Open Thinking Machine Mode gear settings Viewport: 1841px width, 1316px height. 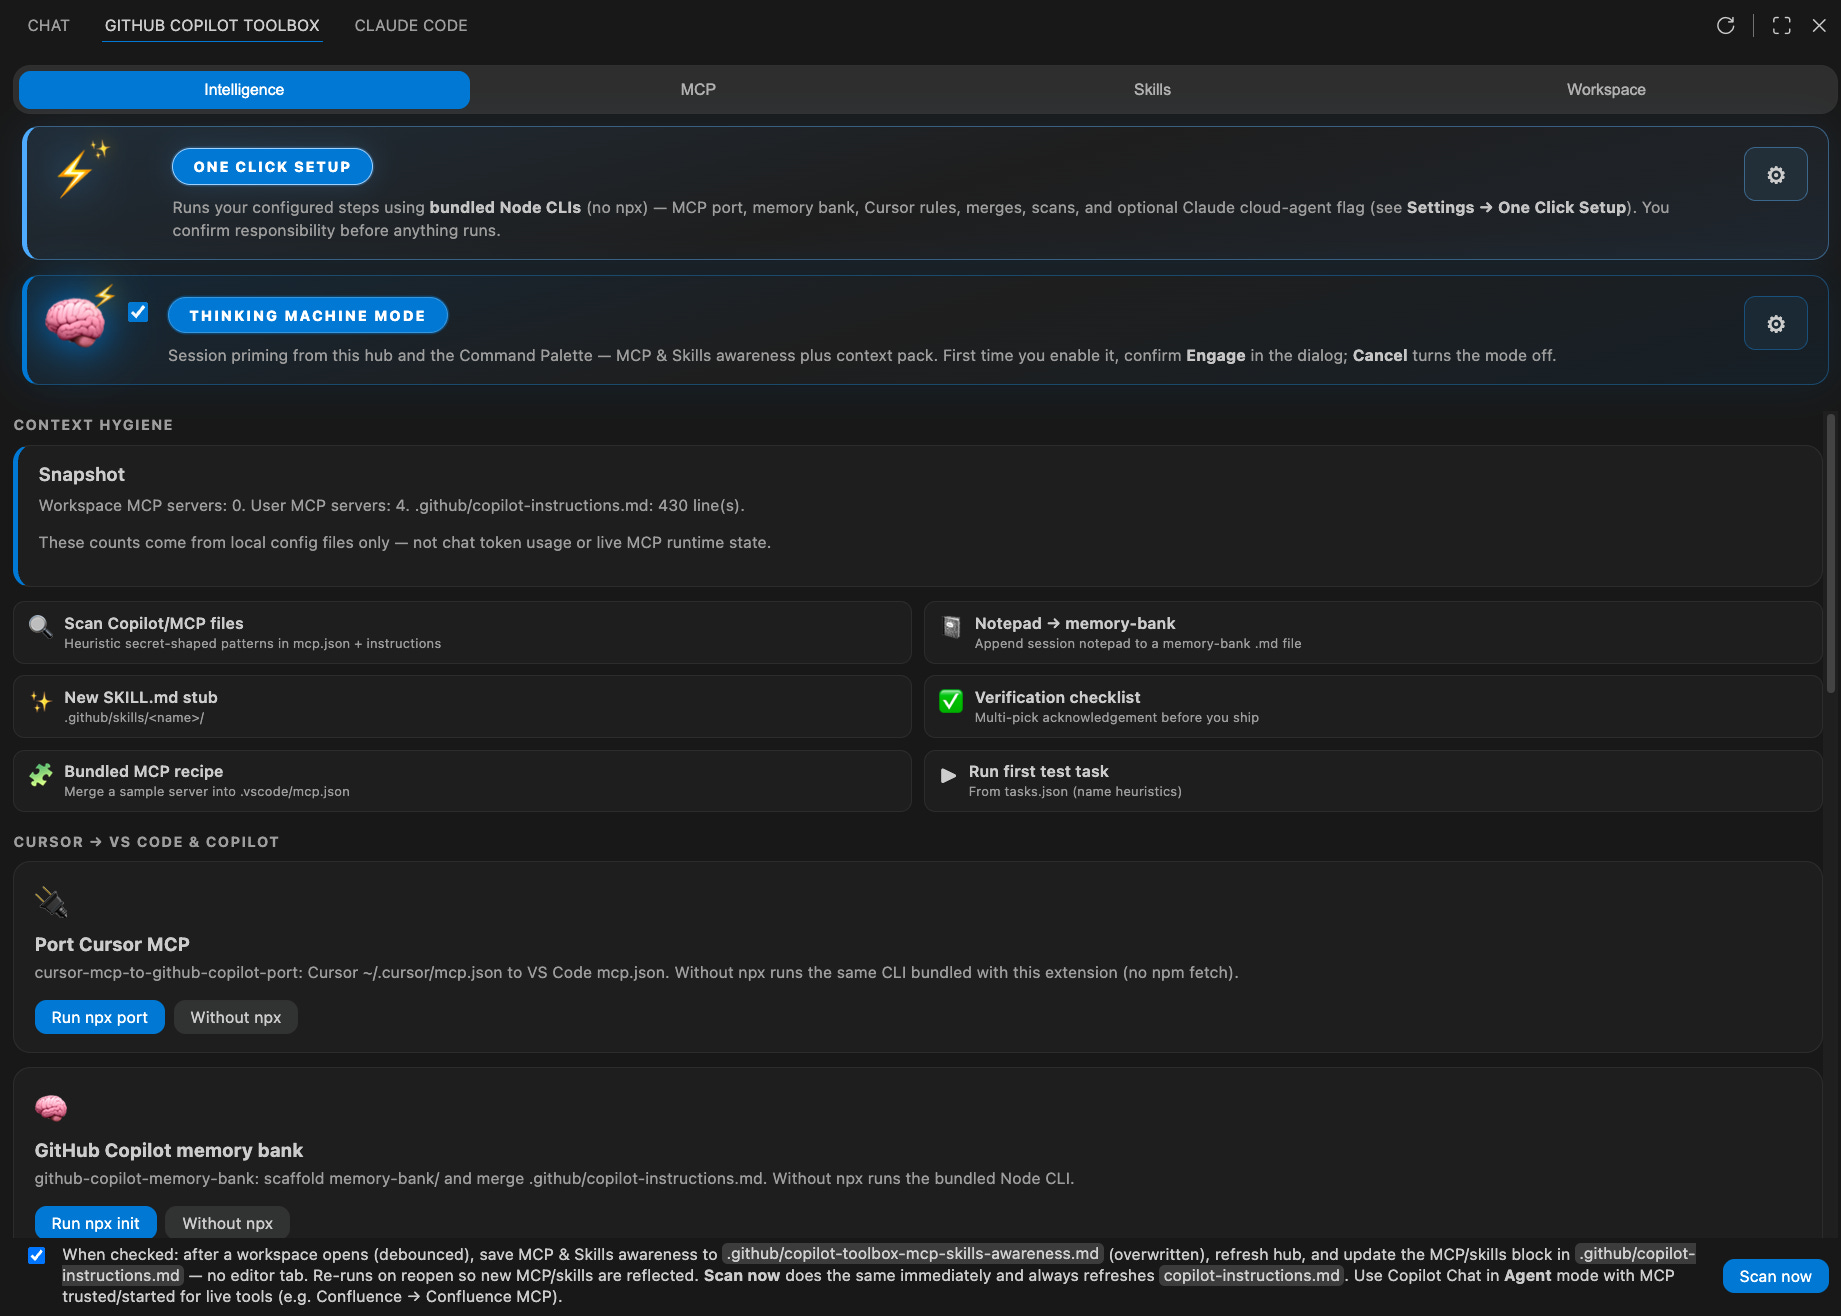coord(1775,324)
